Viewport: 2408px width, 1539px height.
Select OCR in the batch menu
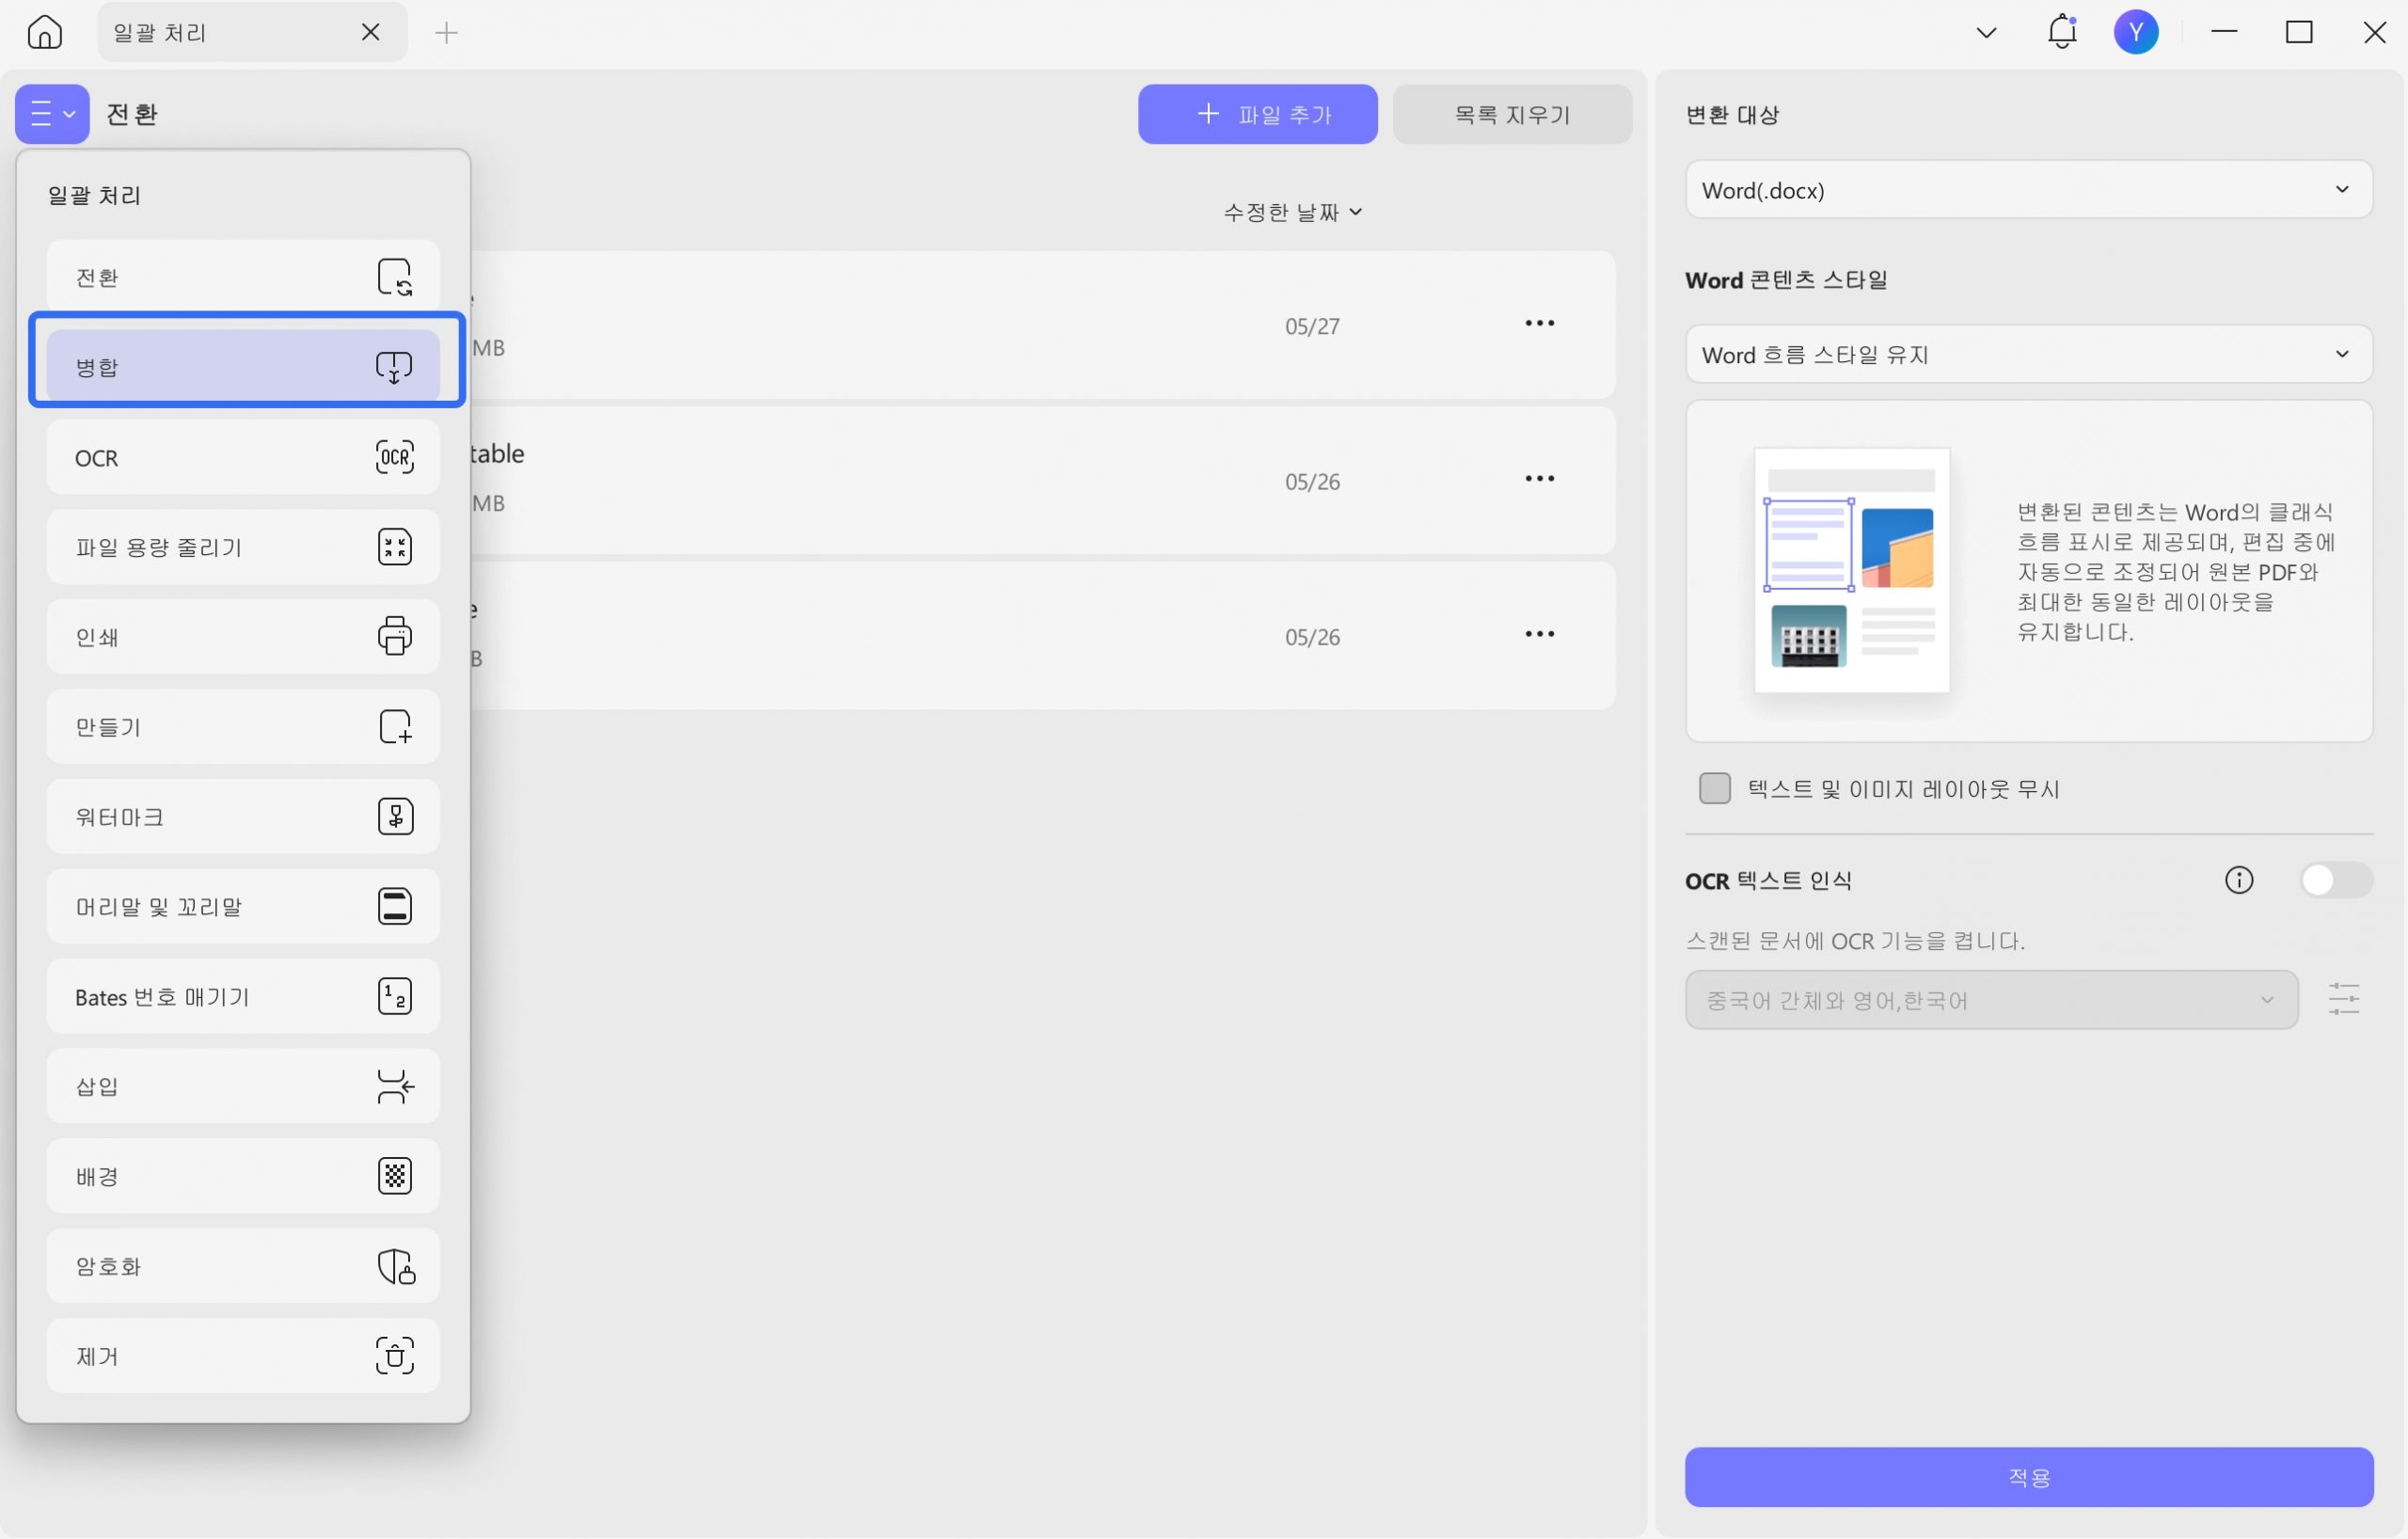point(243,457)
